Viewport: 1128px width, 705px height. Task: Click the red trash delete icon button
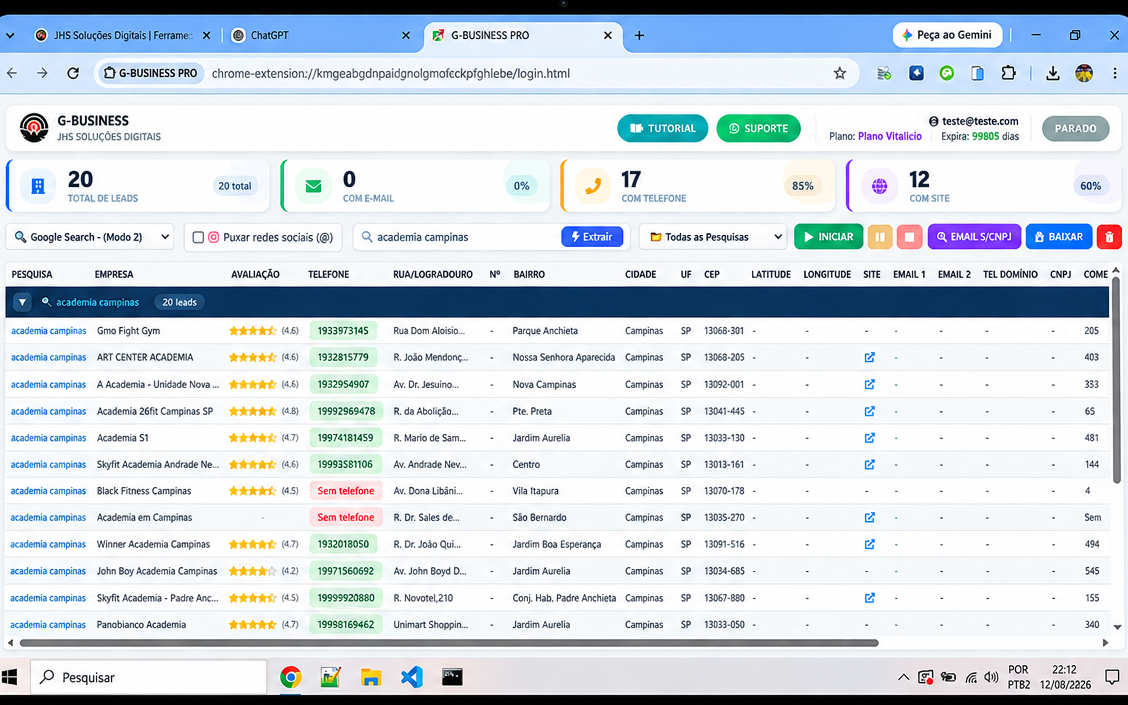pyautogui.click(x=1109, y=237)
